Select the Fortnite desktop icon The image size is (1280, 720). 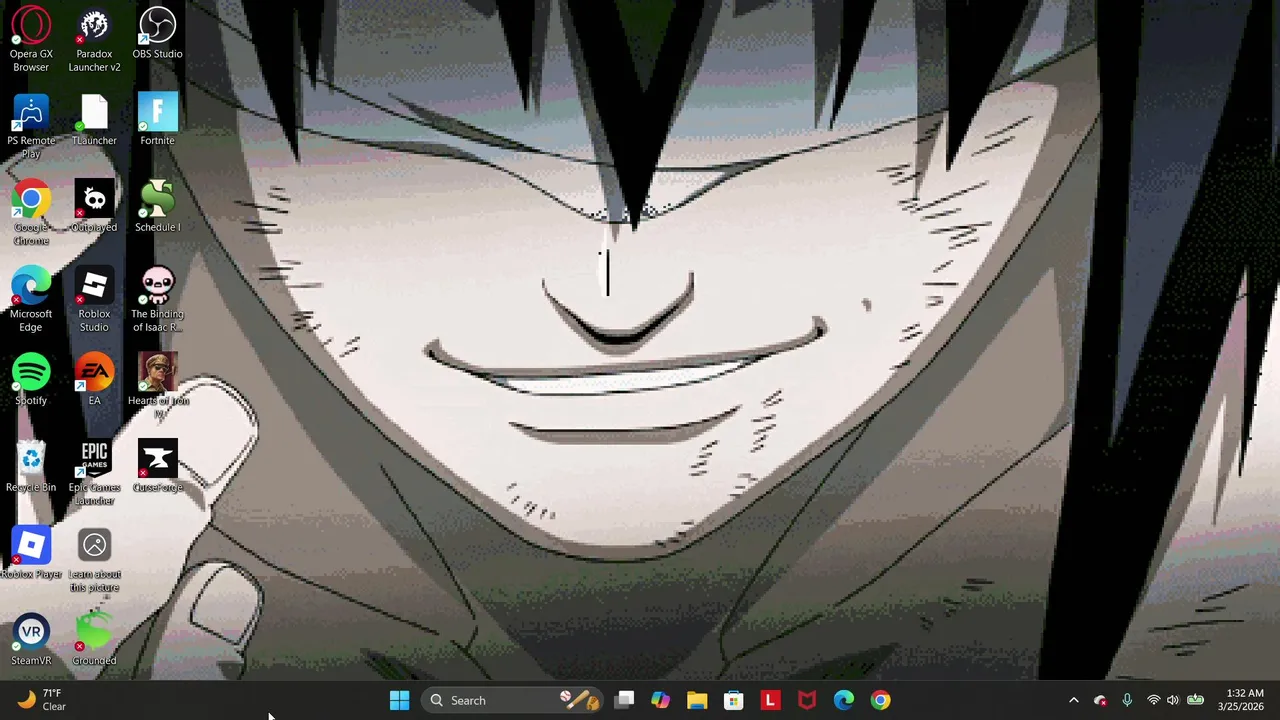[x=157, y=120]
